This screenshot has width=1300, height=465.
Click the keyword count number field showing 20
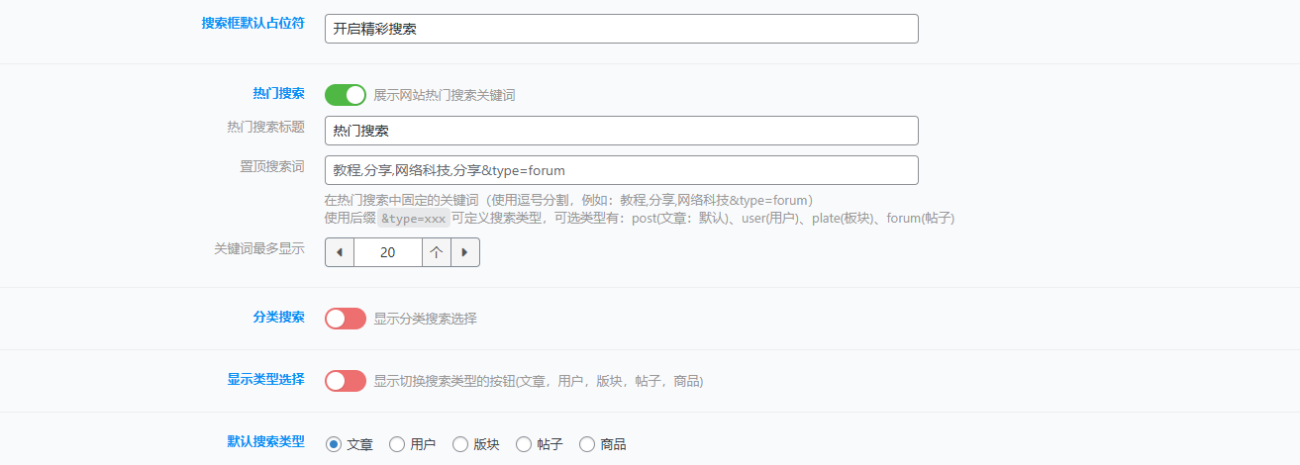(388, 252)
